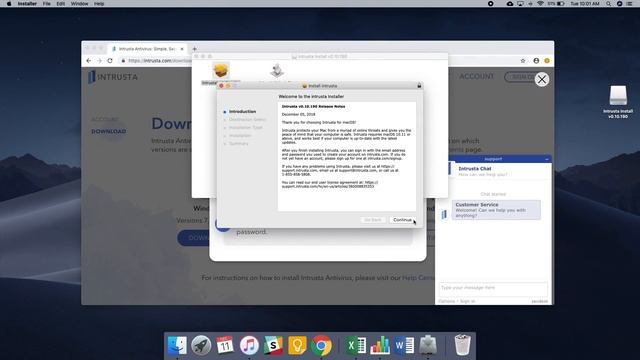Image resolution: width=640 pixels, height=360 pixels.
Task: Click the Wi-Fi icon in menu bar
Action: pos(540,4)
